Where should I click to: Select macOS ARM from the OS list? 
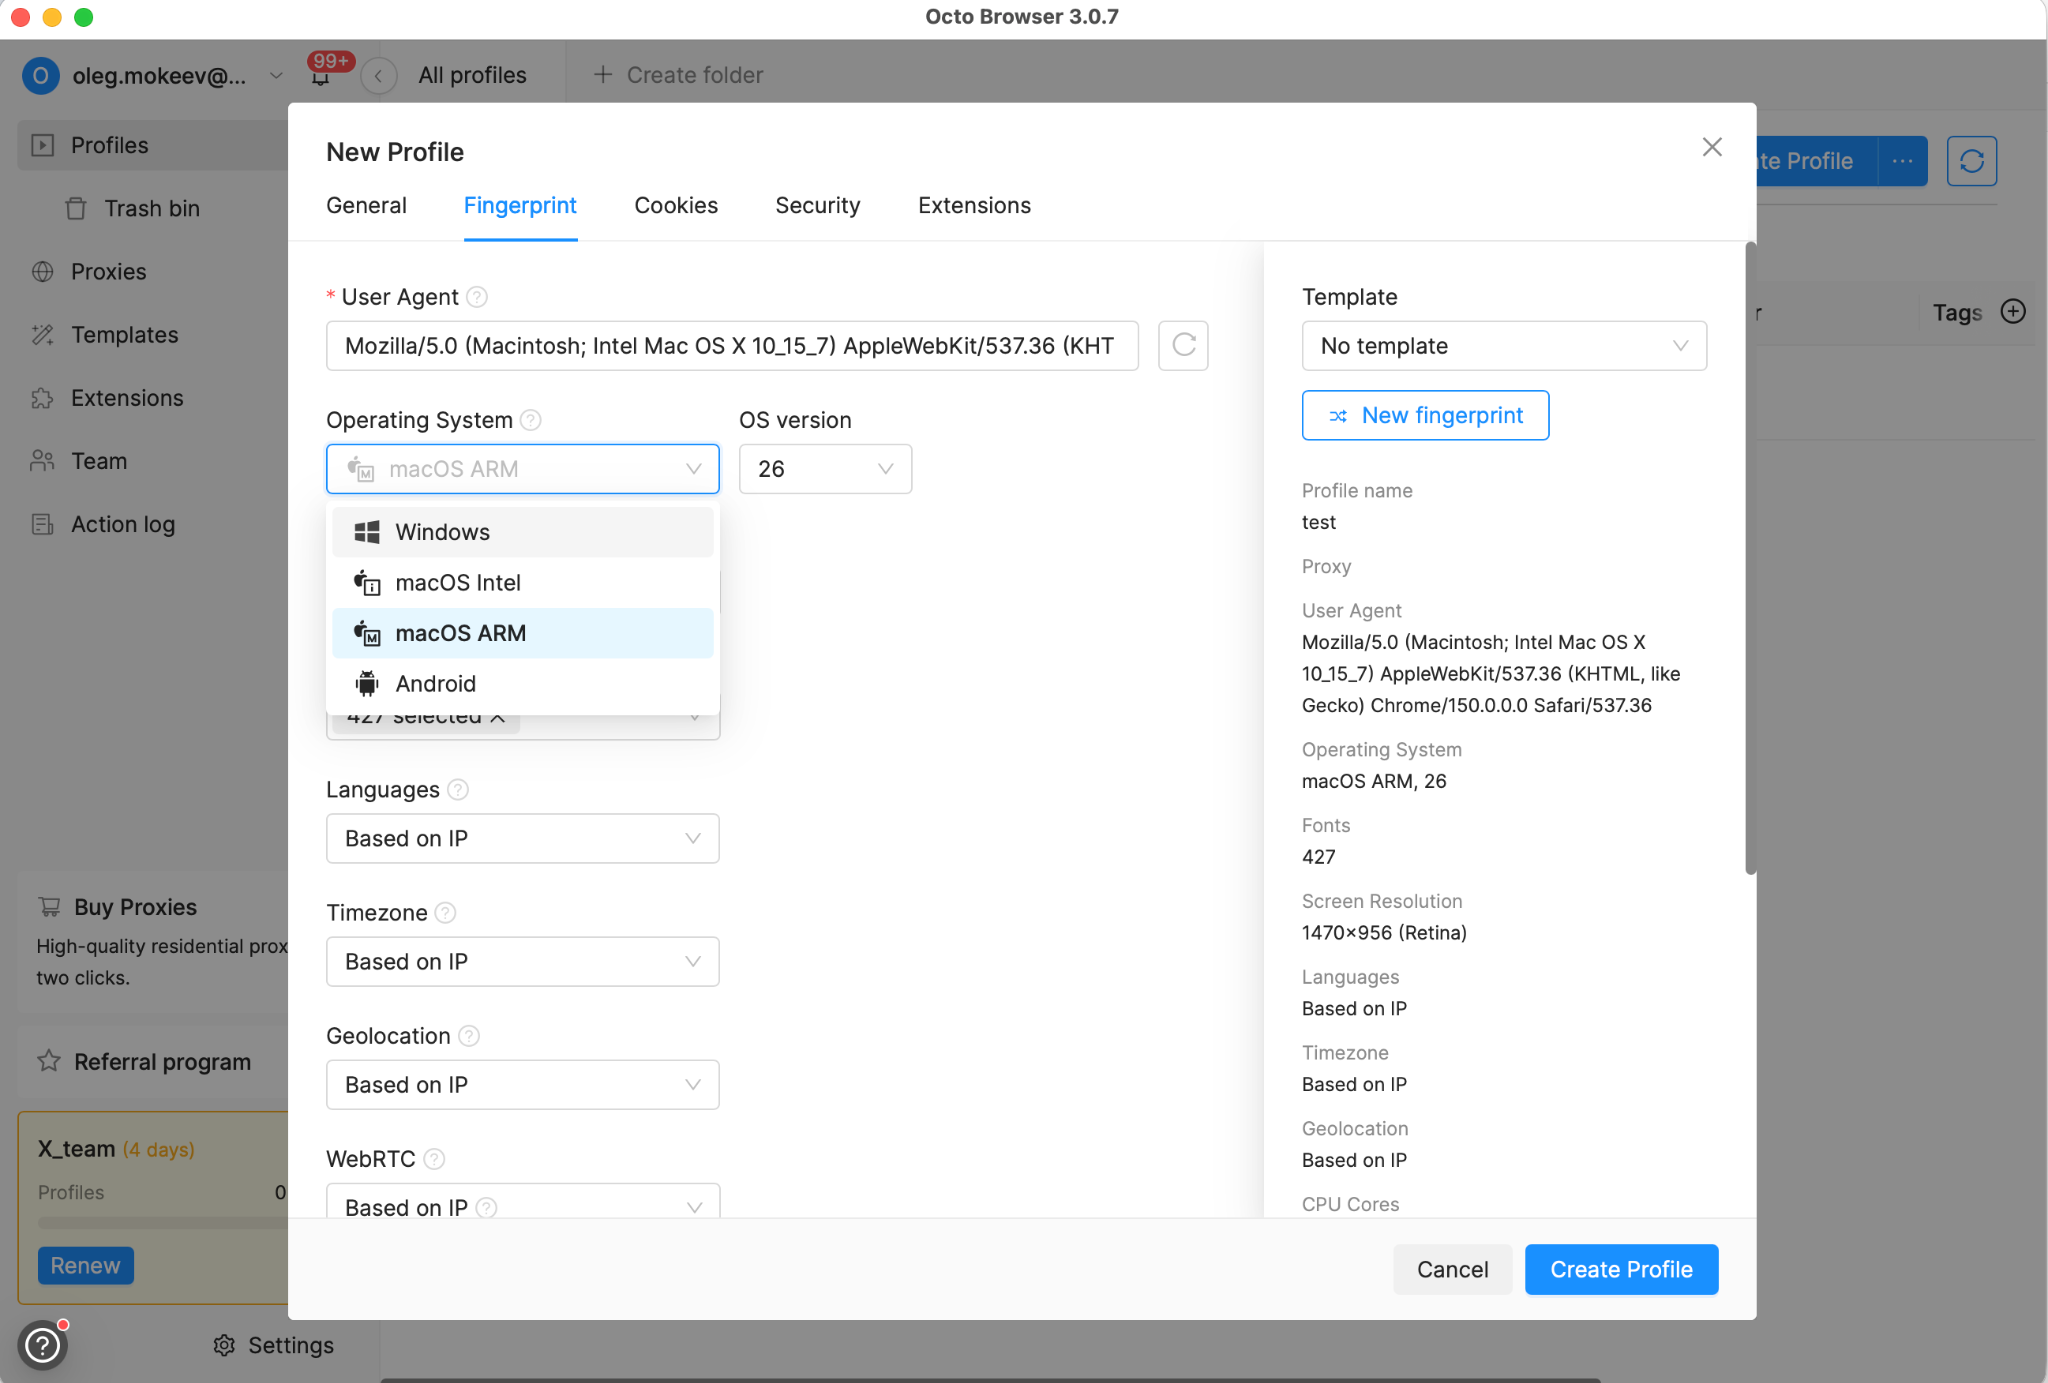[x=523, y=633]
